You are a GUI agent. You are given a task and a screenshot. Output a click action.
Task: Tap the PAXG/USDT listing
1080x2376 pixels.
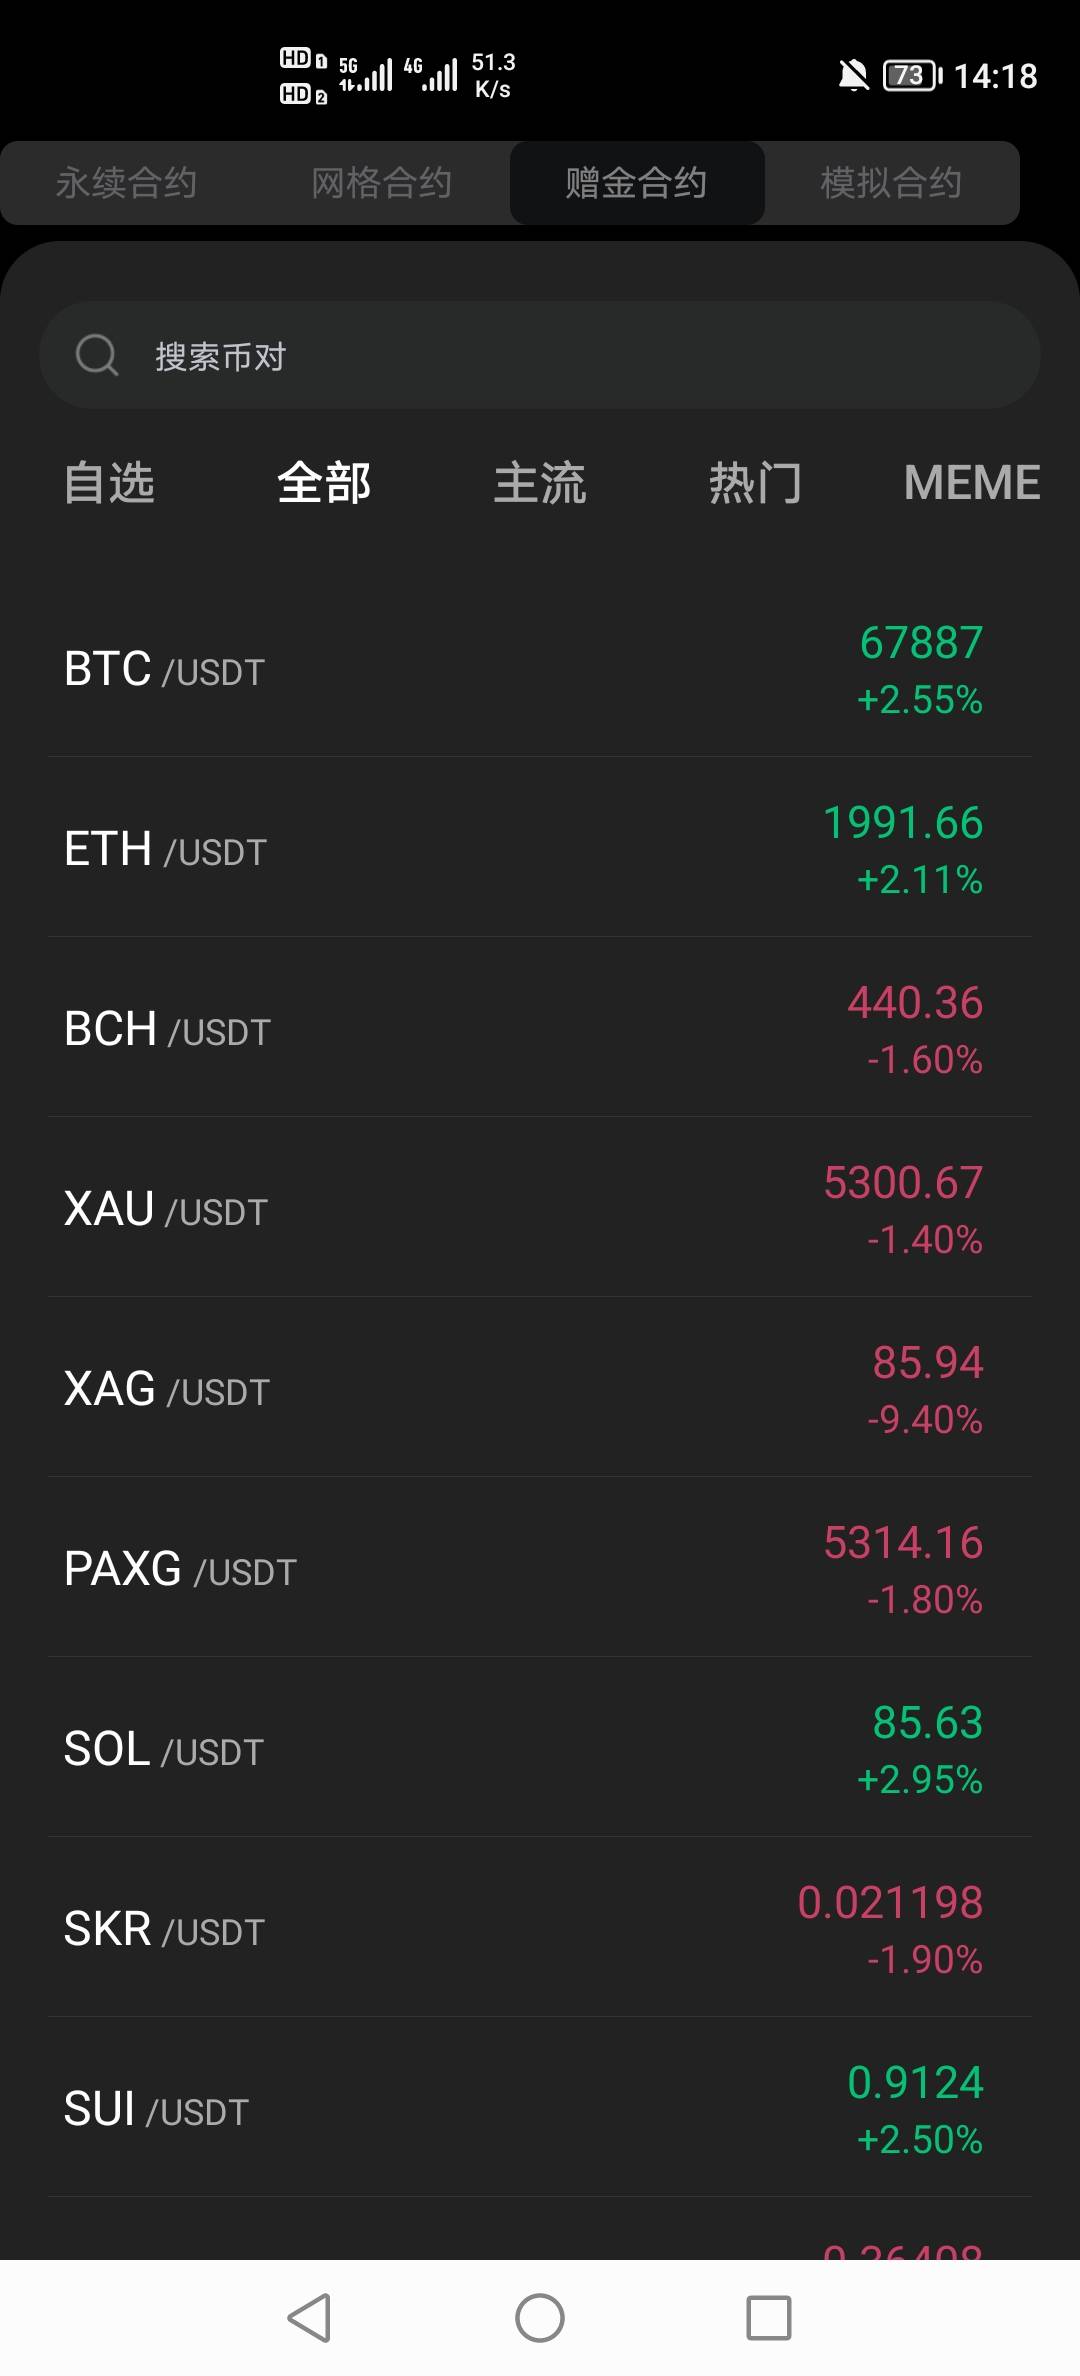point(540,1569)
